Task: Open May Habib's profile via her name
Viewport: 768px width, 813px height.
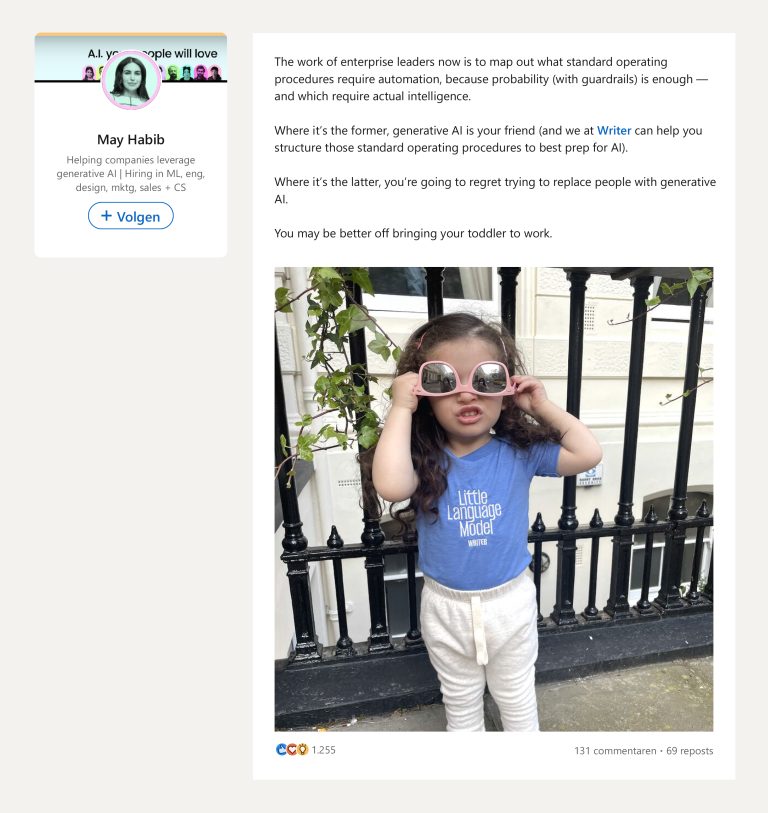Action: (x=131, y=139)
